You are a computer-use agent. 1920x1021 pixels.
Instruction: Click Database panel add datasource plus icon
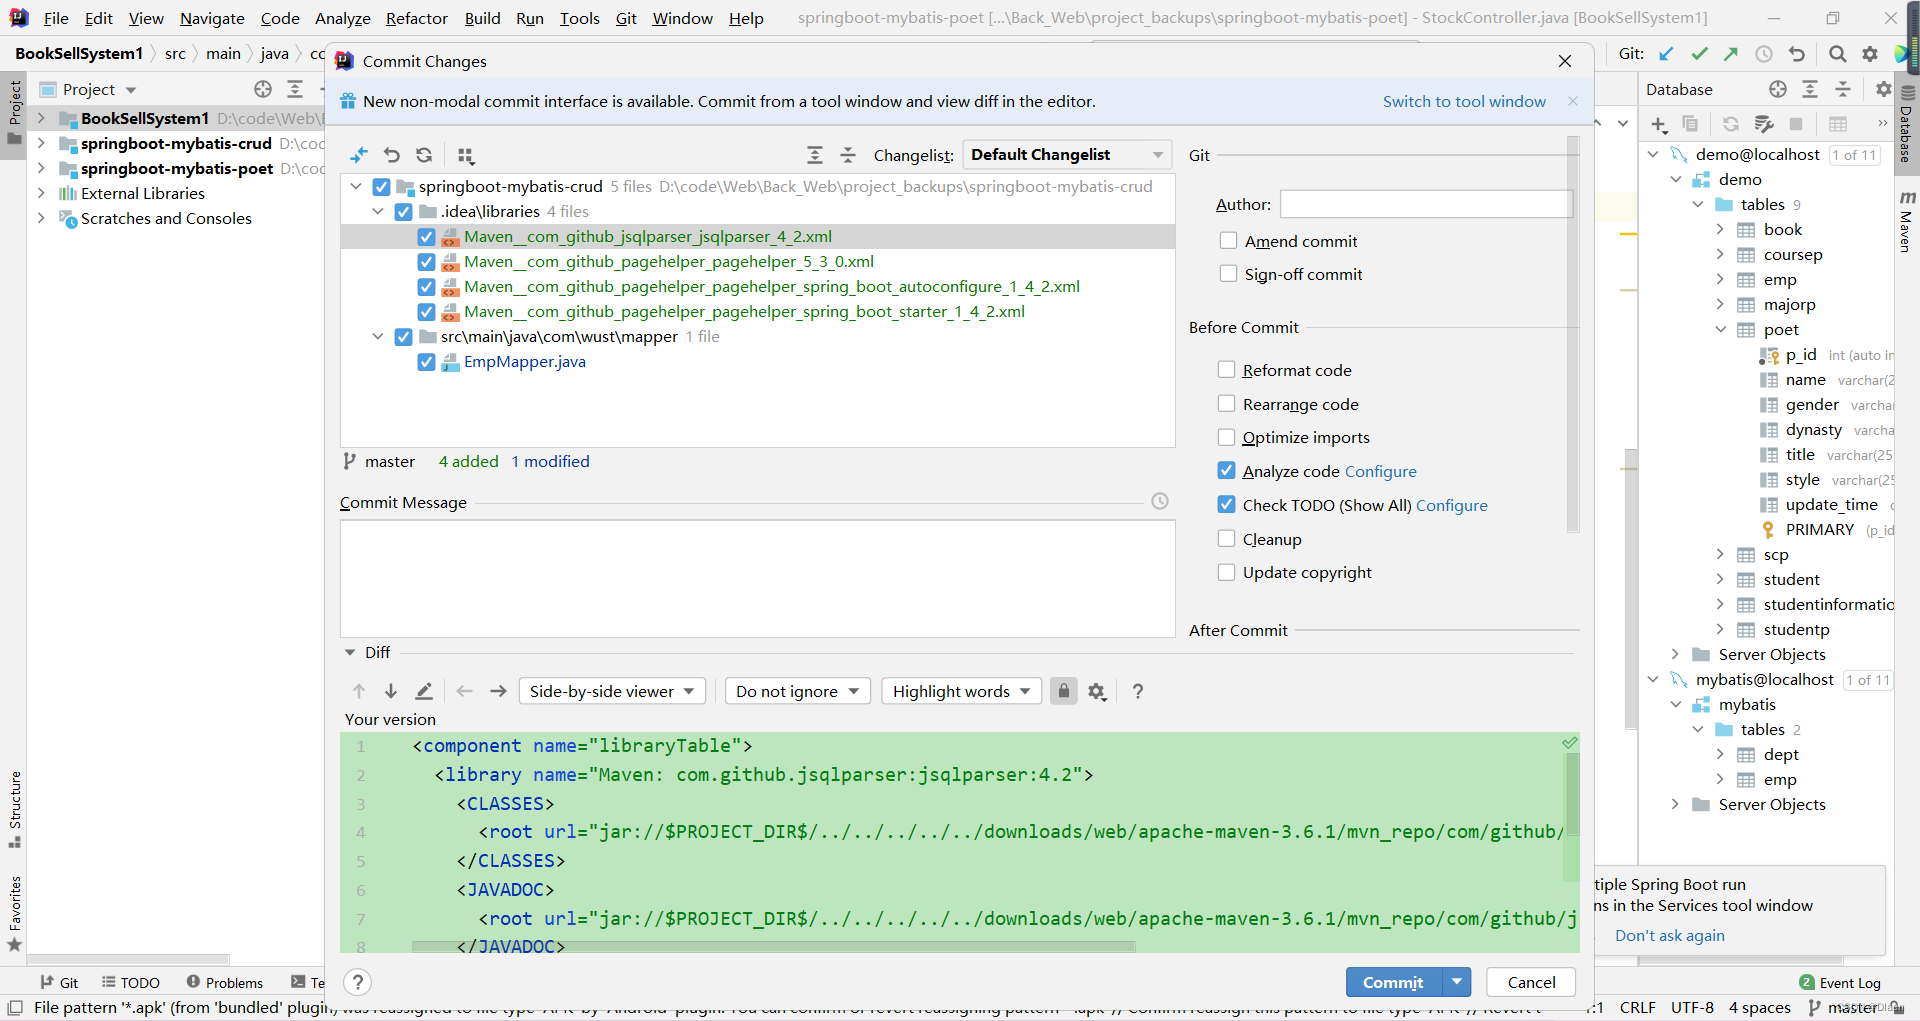[x=1659, y=124]
